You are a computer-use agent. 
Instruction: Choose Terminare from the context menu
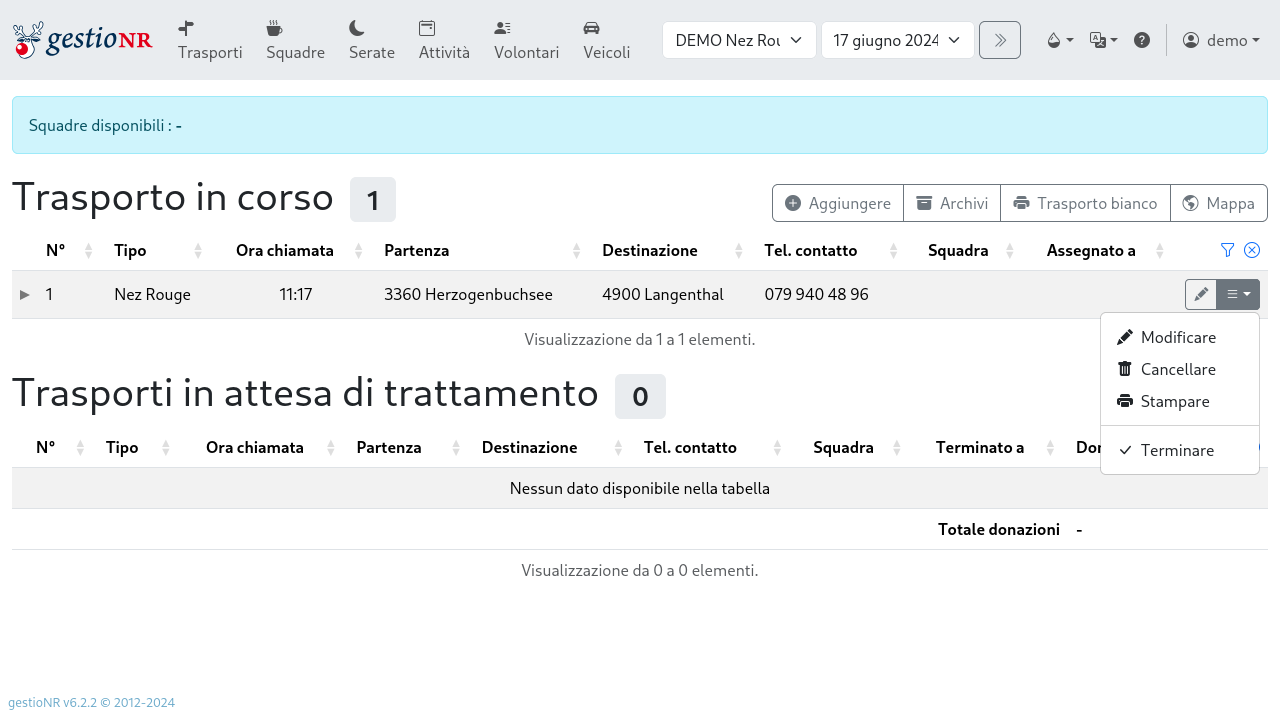(x=1178, y=450)
